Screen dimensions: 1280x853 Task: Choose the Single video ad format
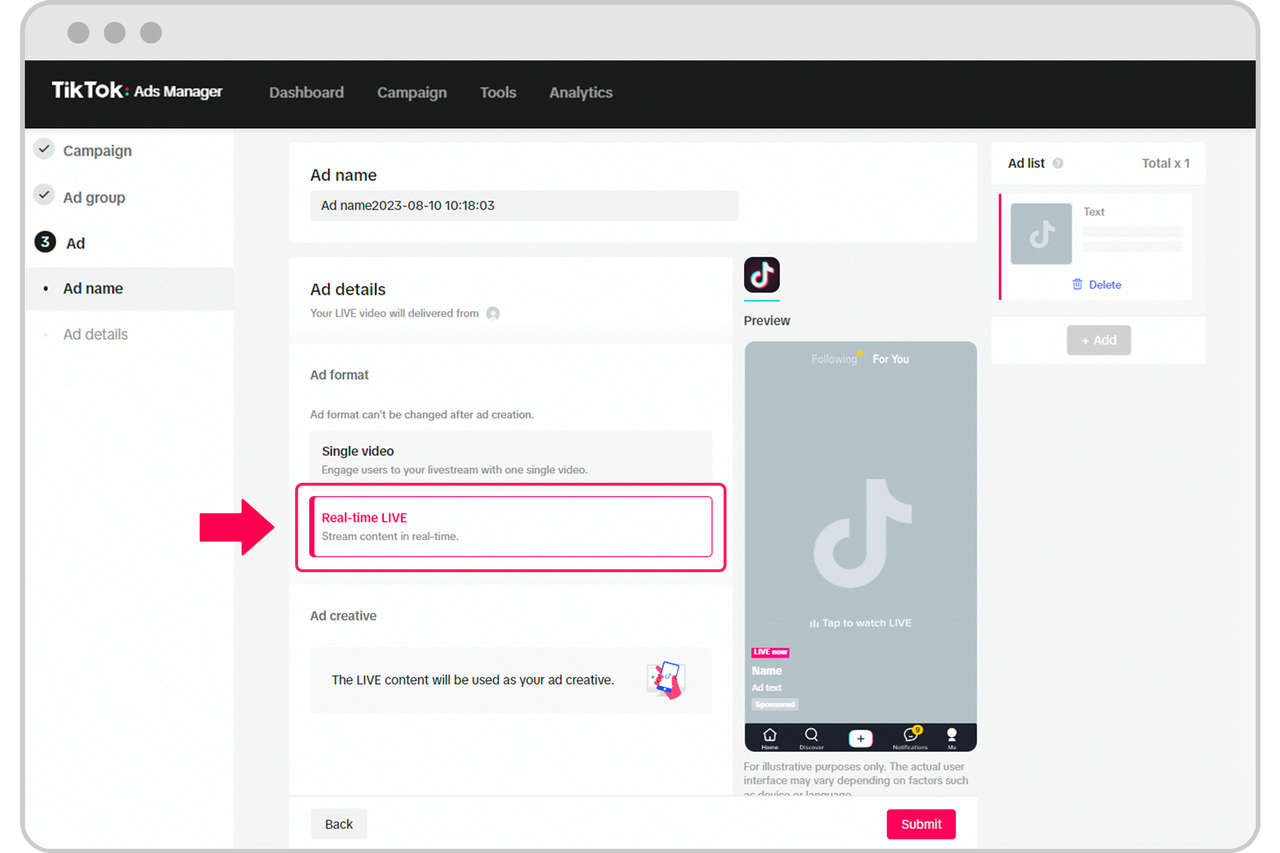click(x=511, y=458)
